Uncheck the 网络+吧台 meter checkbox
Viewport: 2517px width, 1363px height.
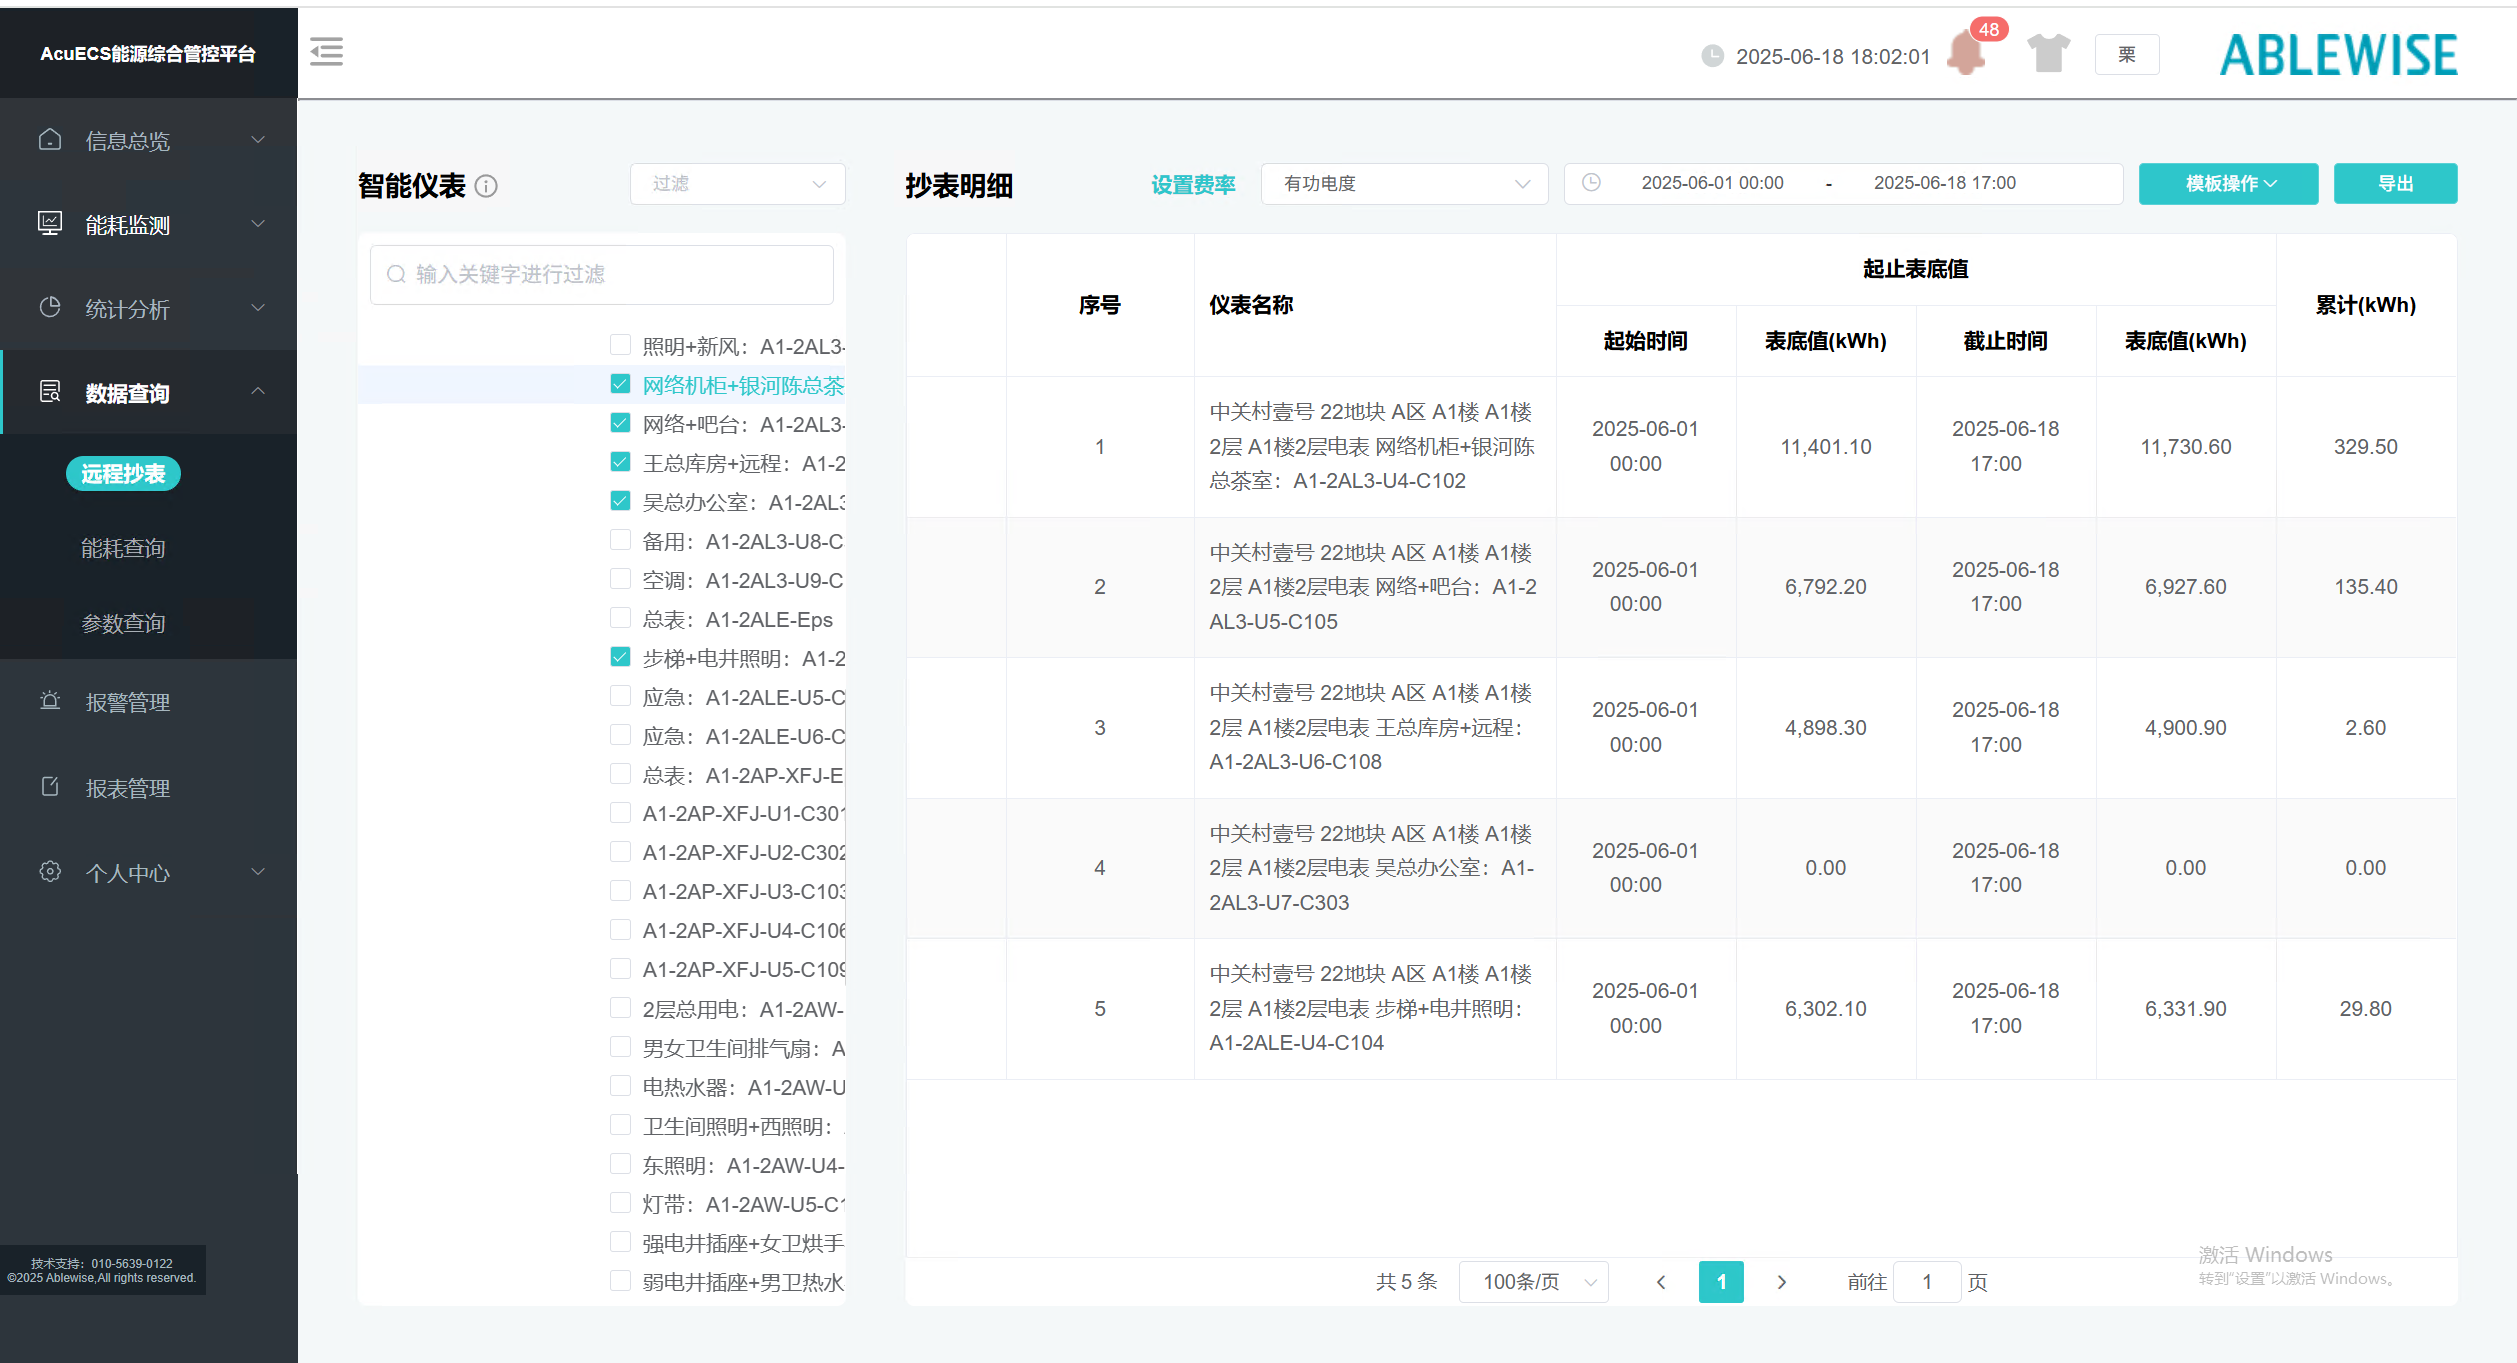pyautogui.click(x=620, y=424)
